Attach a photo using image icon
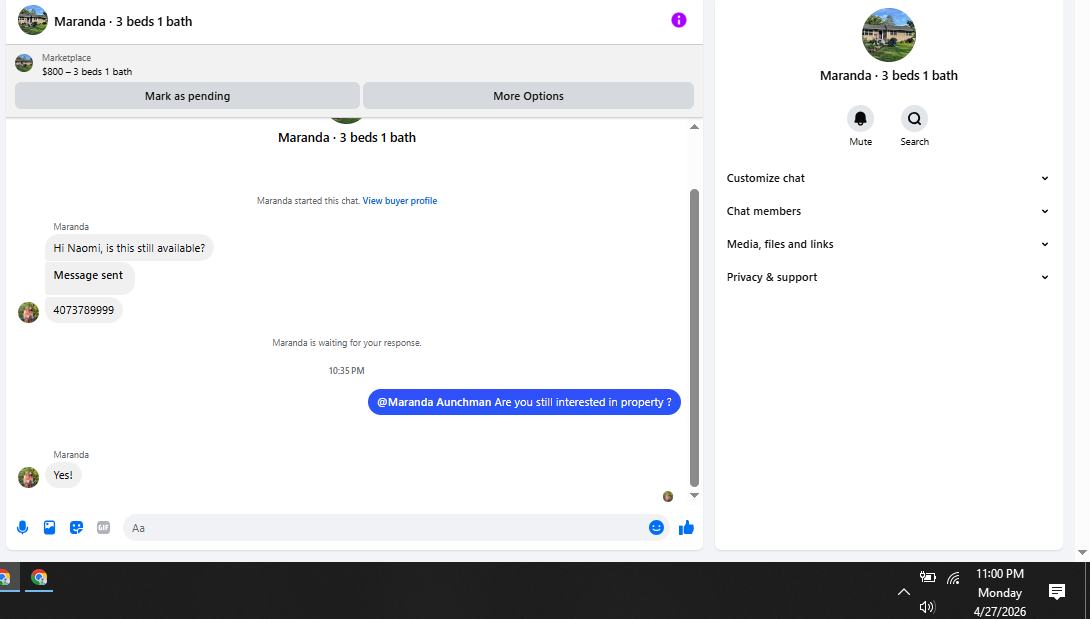Screen dimensions: 1090x619 (x=49, y=527)
